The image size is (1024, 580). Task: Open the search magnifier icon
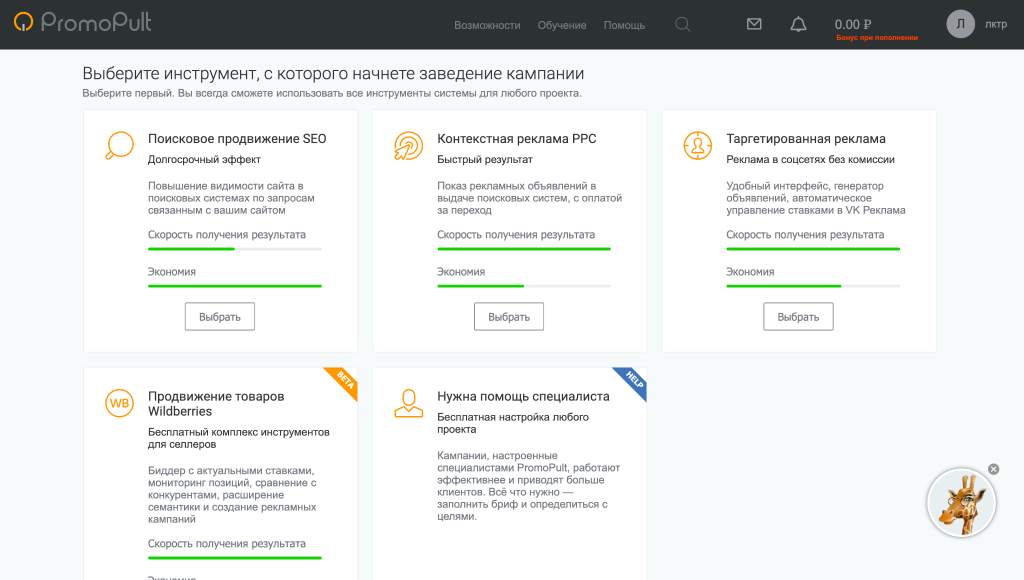coord(682,25)
